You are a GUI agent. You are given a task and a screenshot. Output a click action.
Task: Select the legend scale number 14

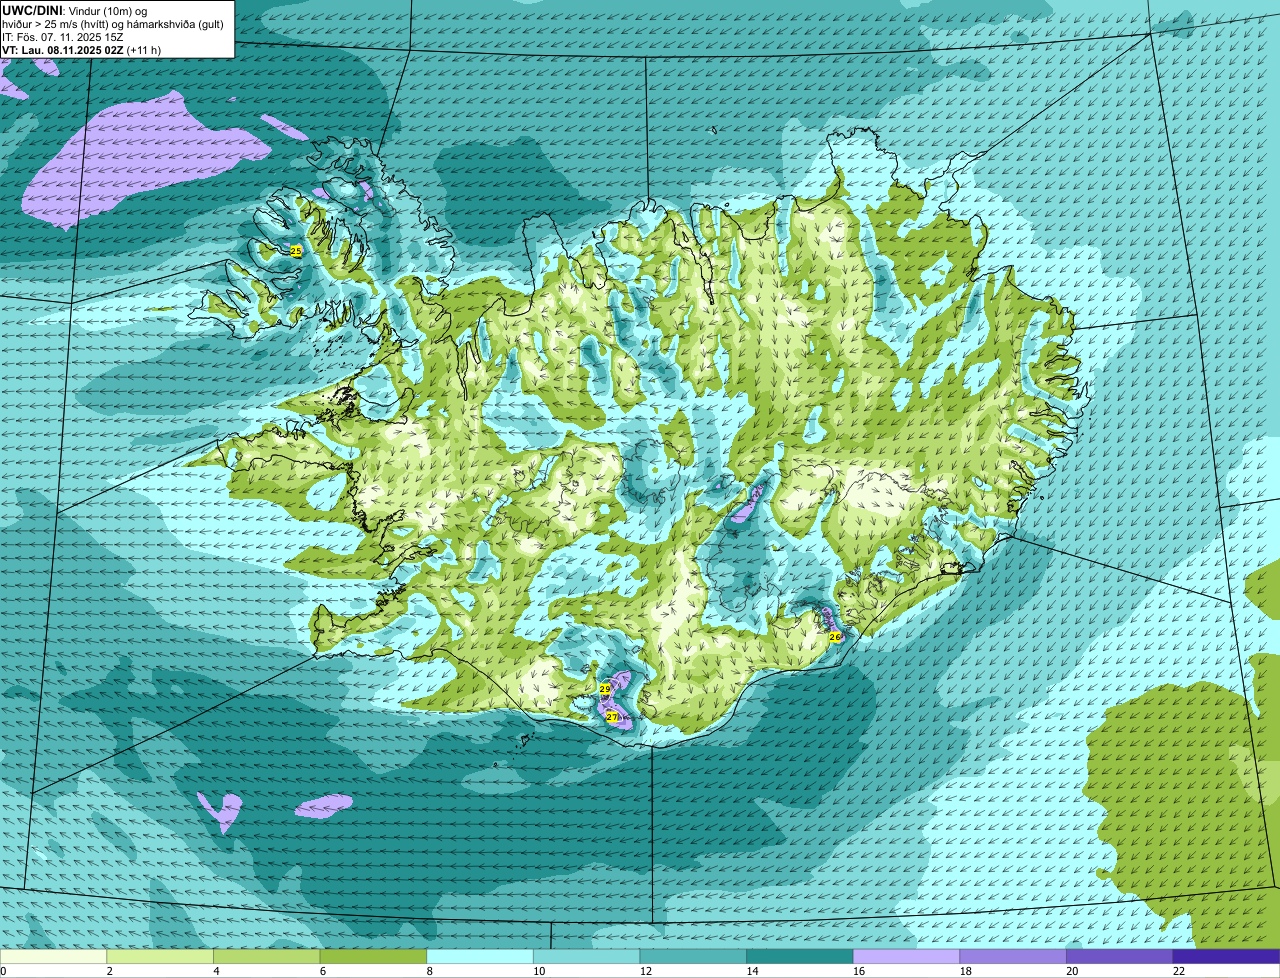click(752, 971)
